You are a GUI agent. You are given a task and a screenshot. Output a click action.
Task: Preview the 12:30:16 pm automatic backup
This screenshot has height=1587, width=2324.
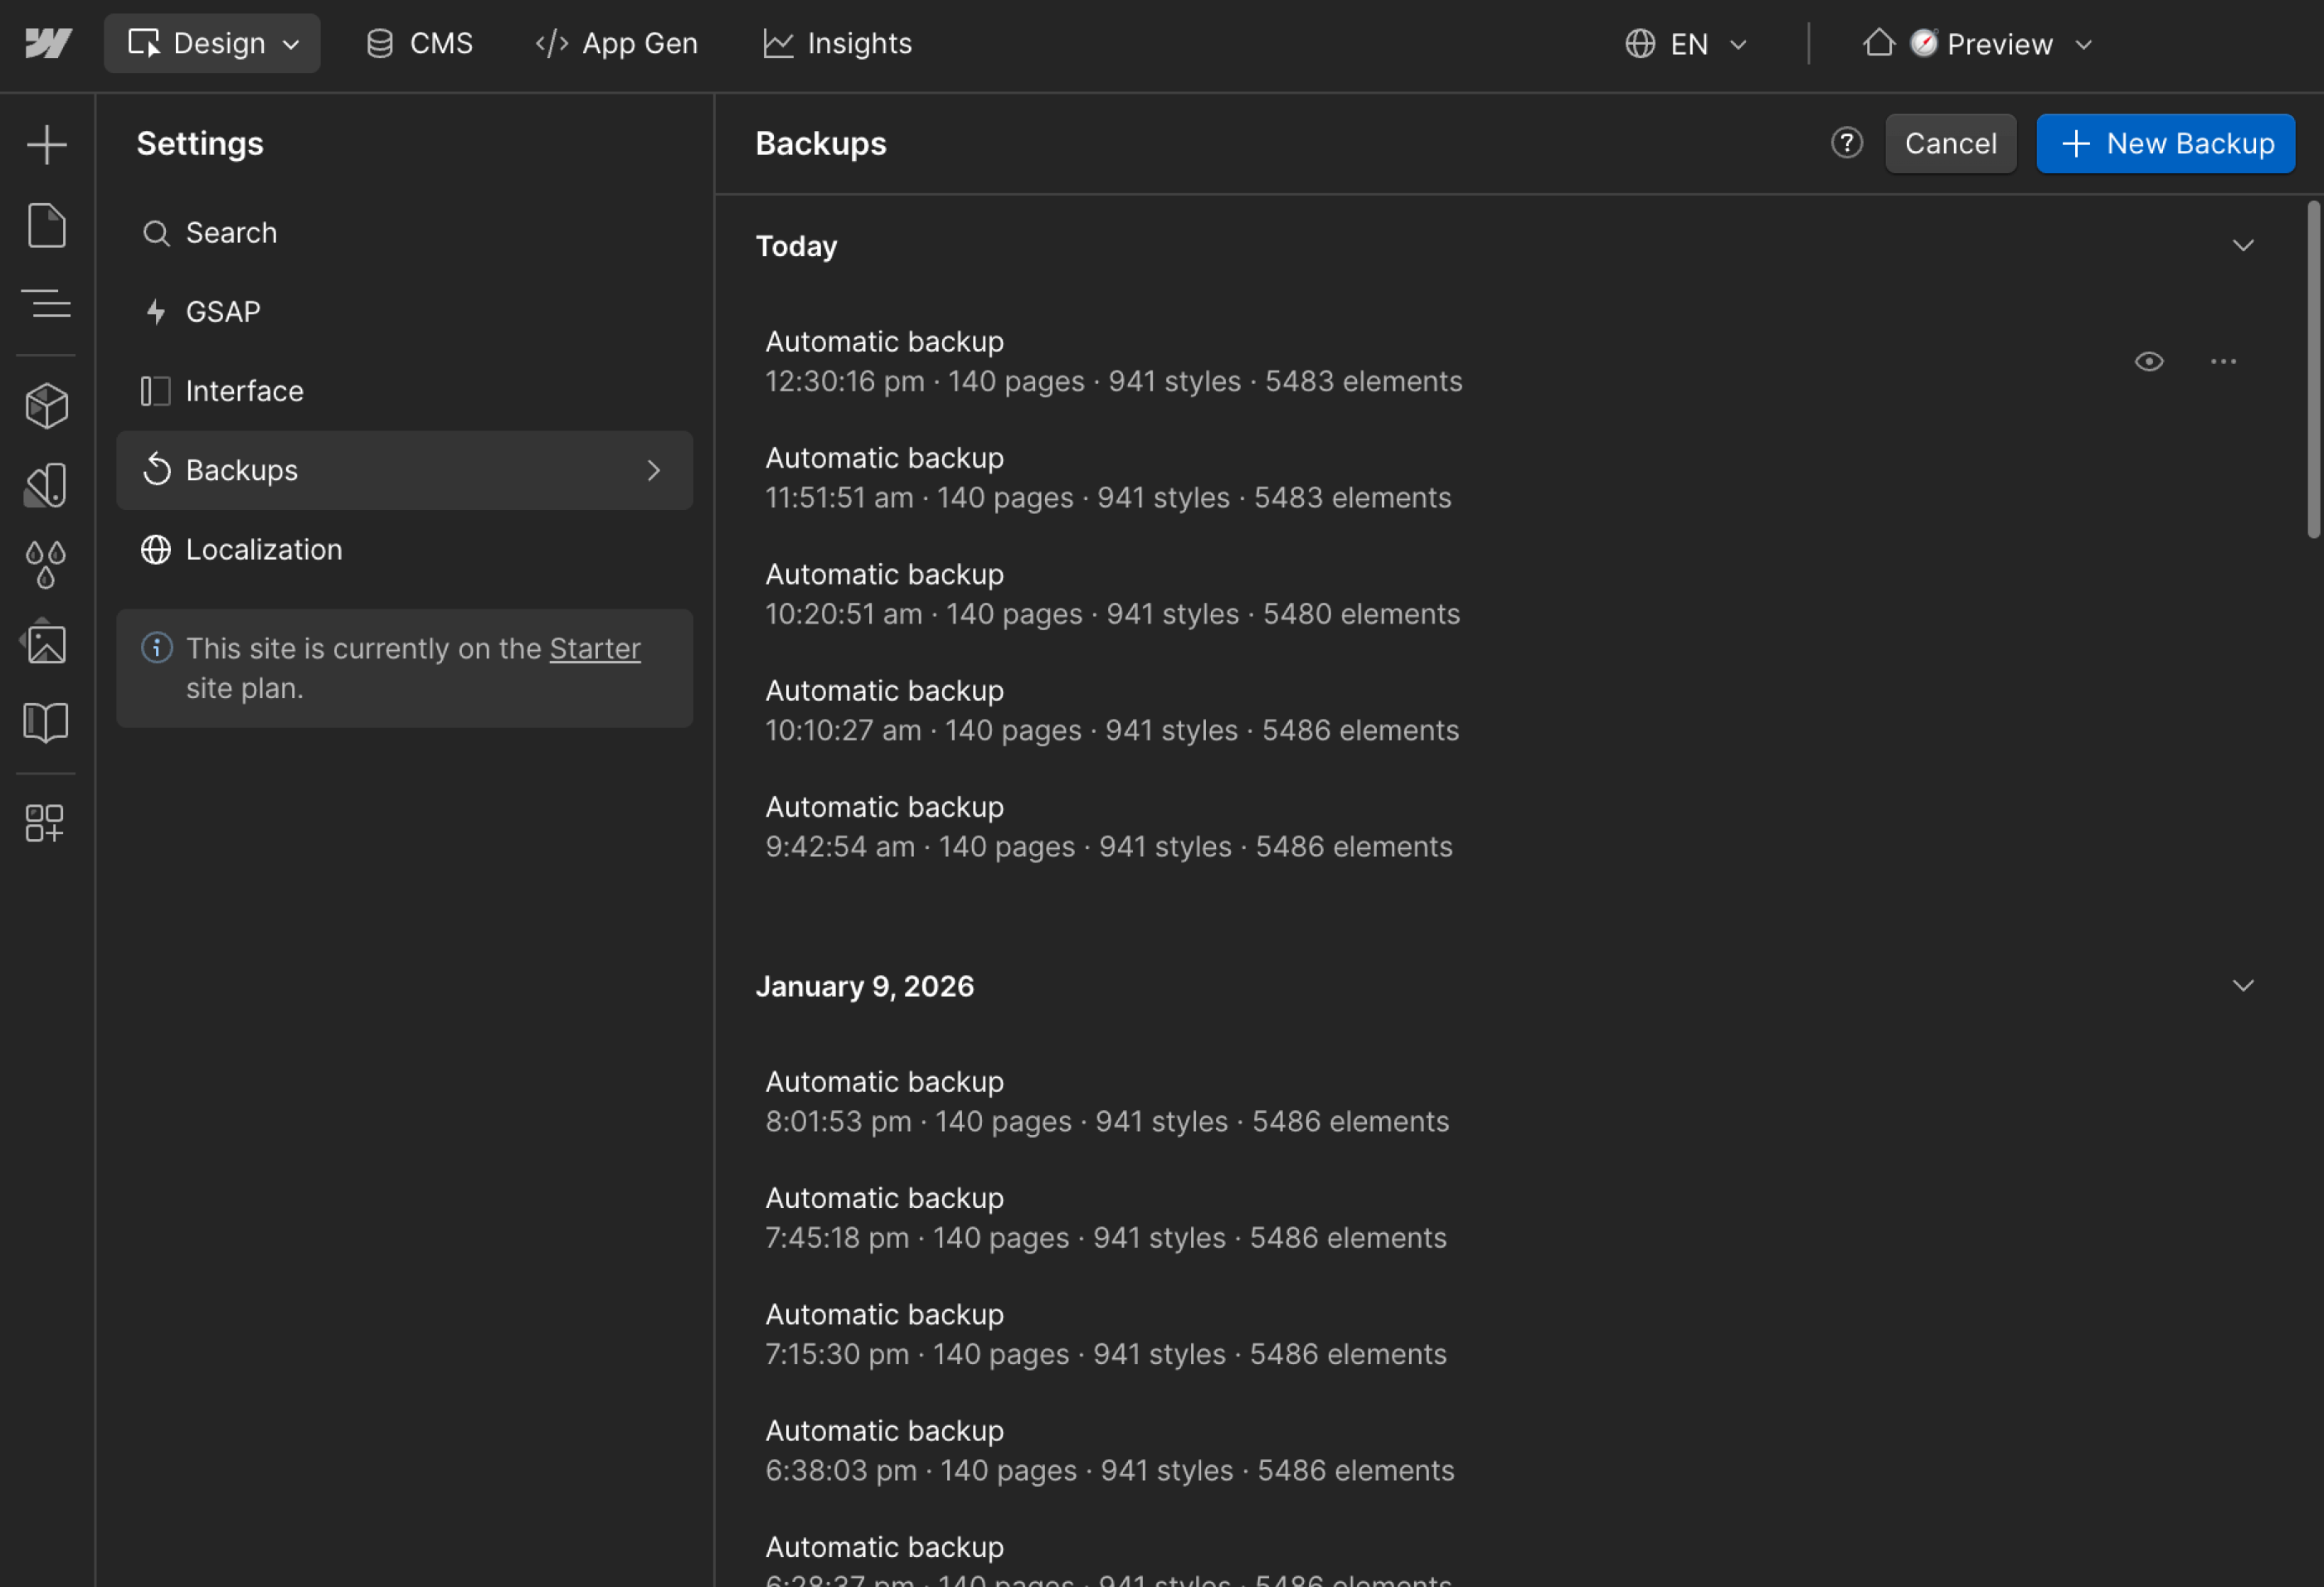[2150, 361]
